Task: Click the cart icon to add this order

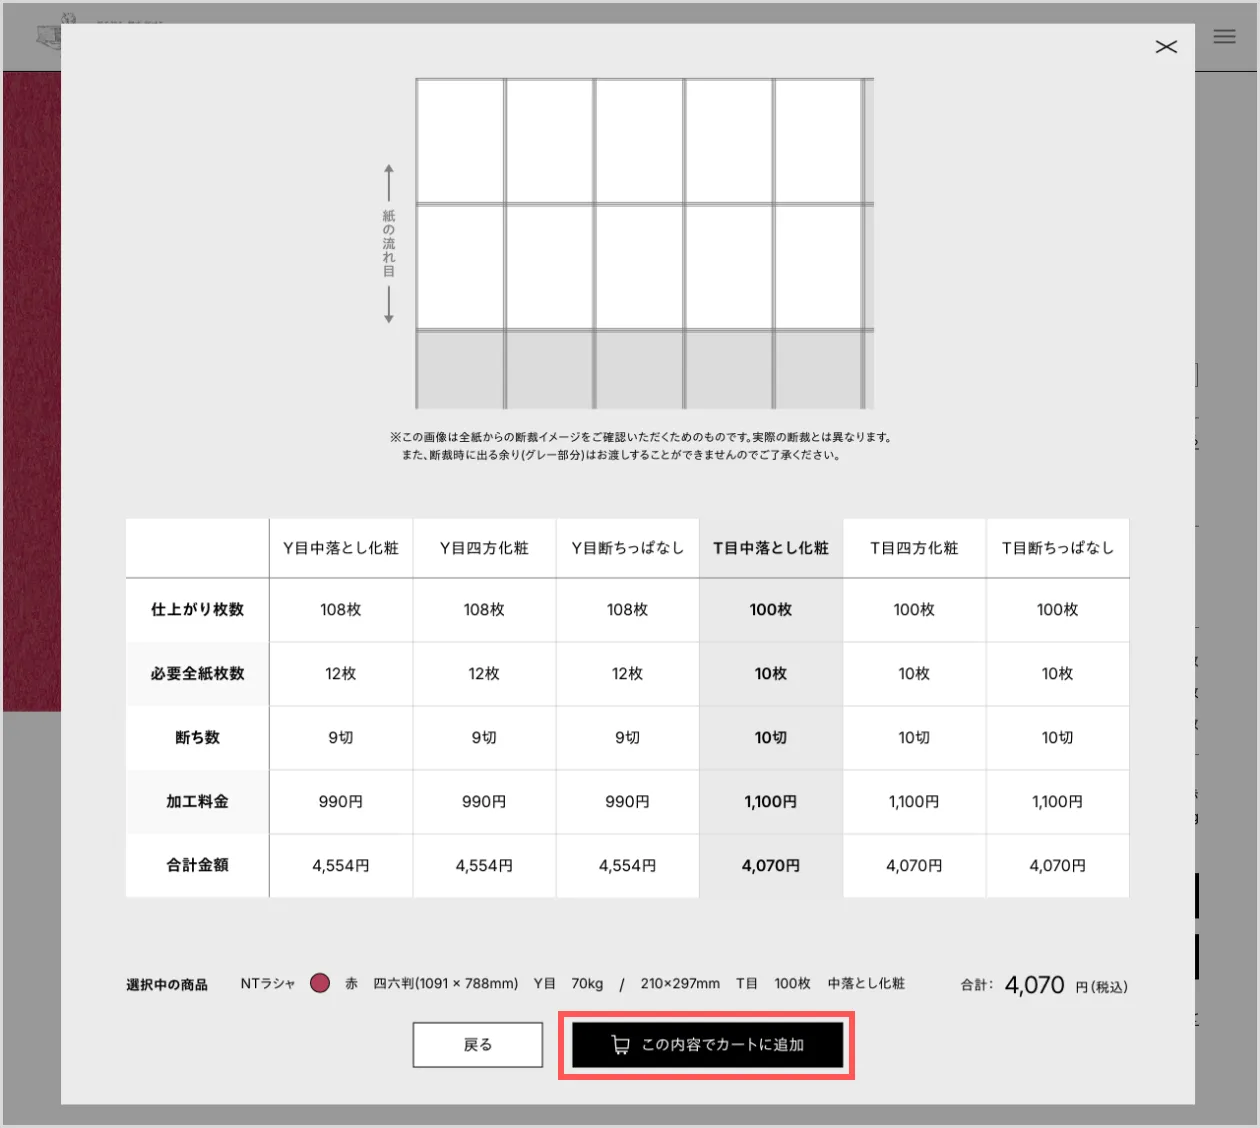Action: (x=621, y=1045)
